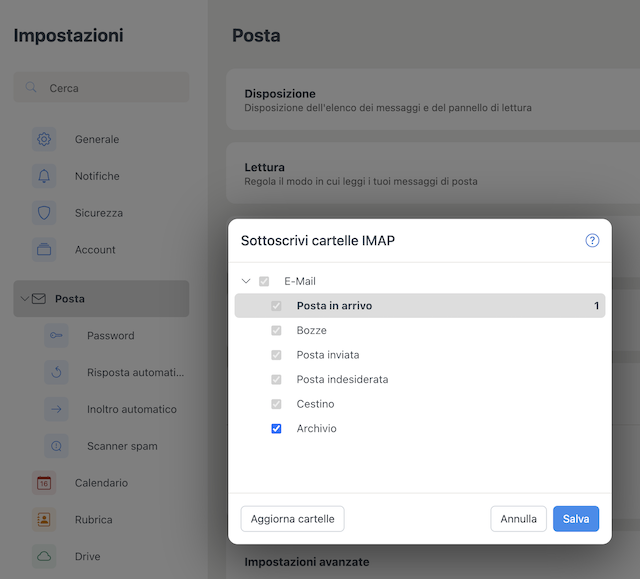
Task: Click the Generale gear icon
Action: [44, 139]
